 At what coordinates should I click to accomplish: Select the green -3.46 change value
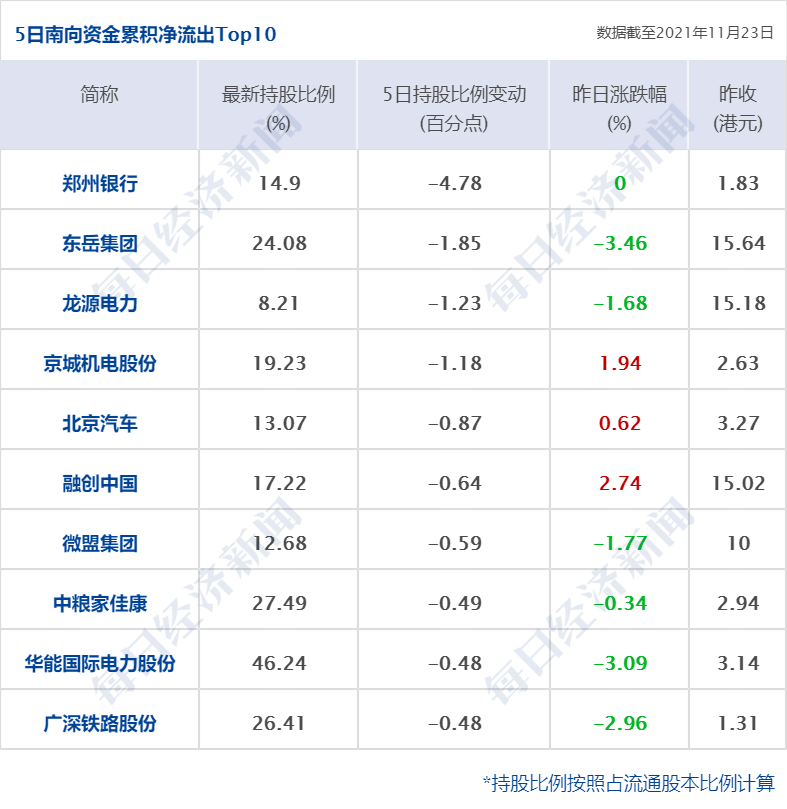(619, 243)
